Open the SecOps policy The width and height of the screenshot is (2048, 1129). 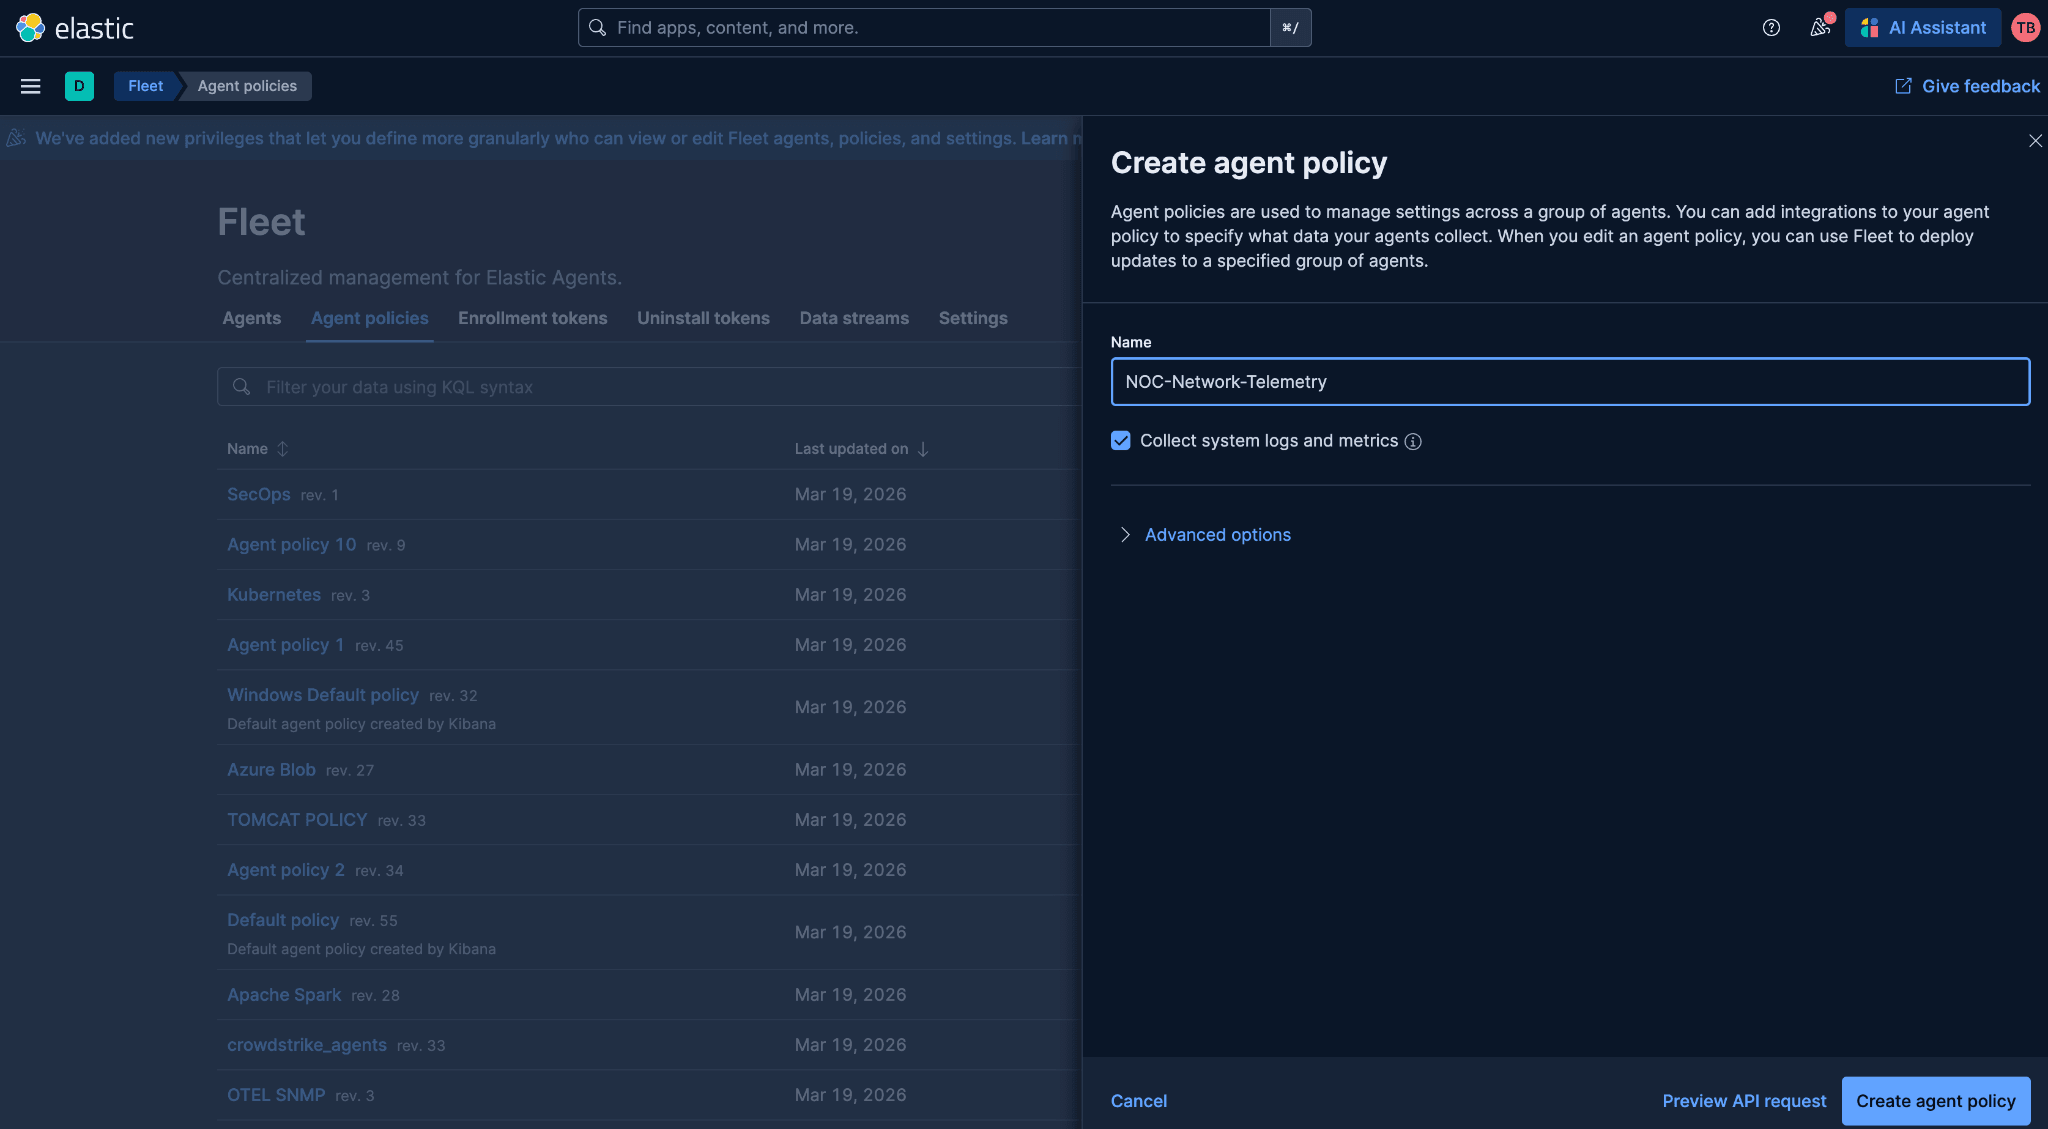tap(259, 494)
